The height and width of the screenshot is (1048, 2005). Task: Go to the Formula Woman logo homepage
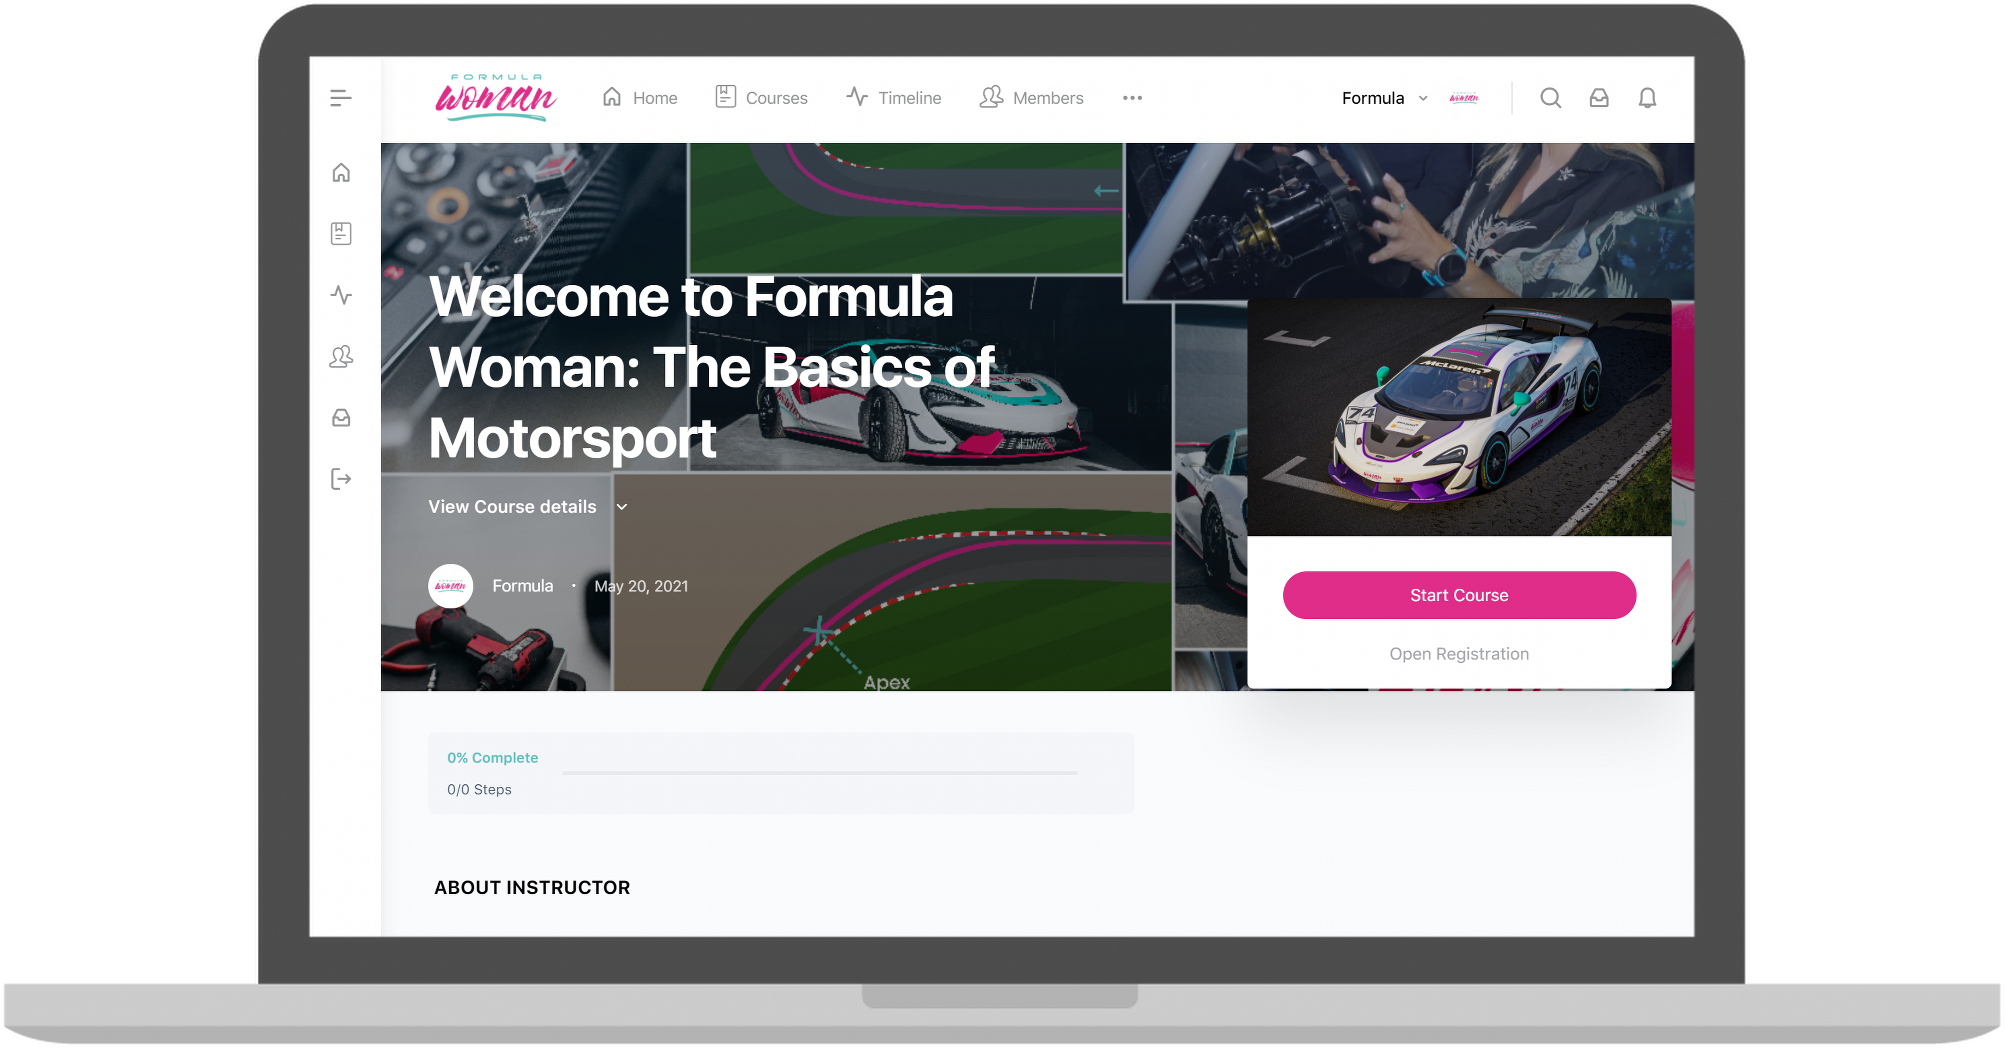(x=495, y=98)
